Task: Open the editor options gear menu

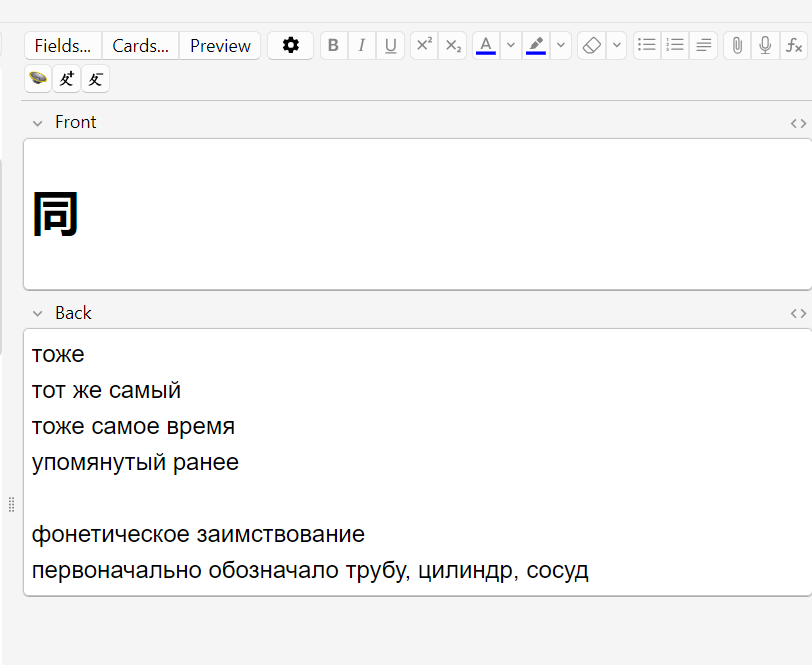Action: pos(291,46)
